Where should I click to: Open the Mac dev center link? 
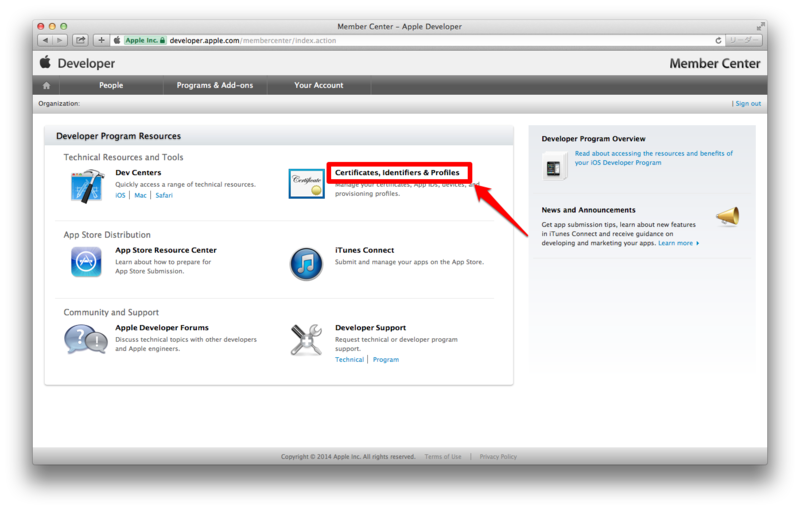click(140, 195)
